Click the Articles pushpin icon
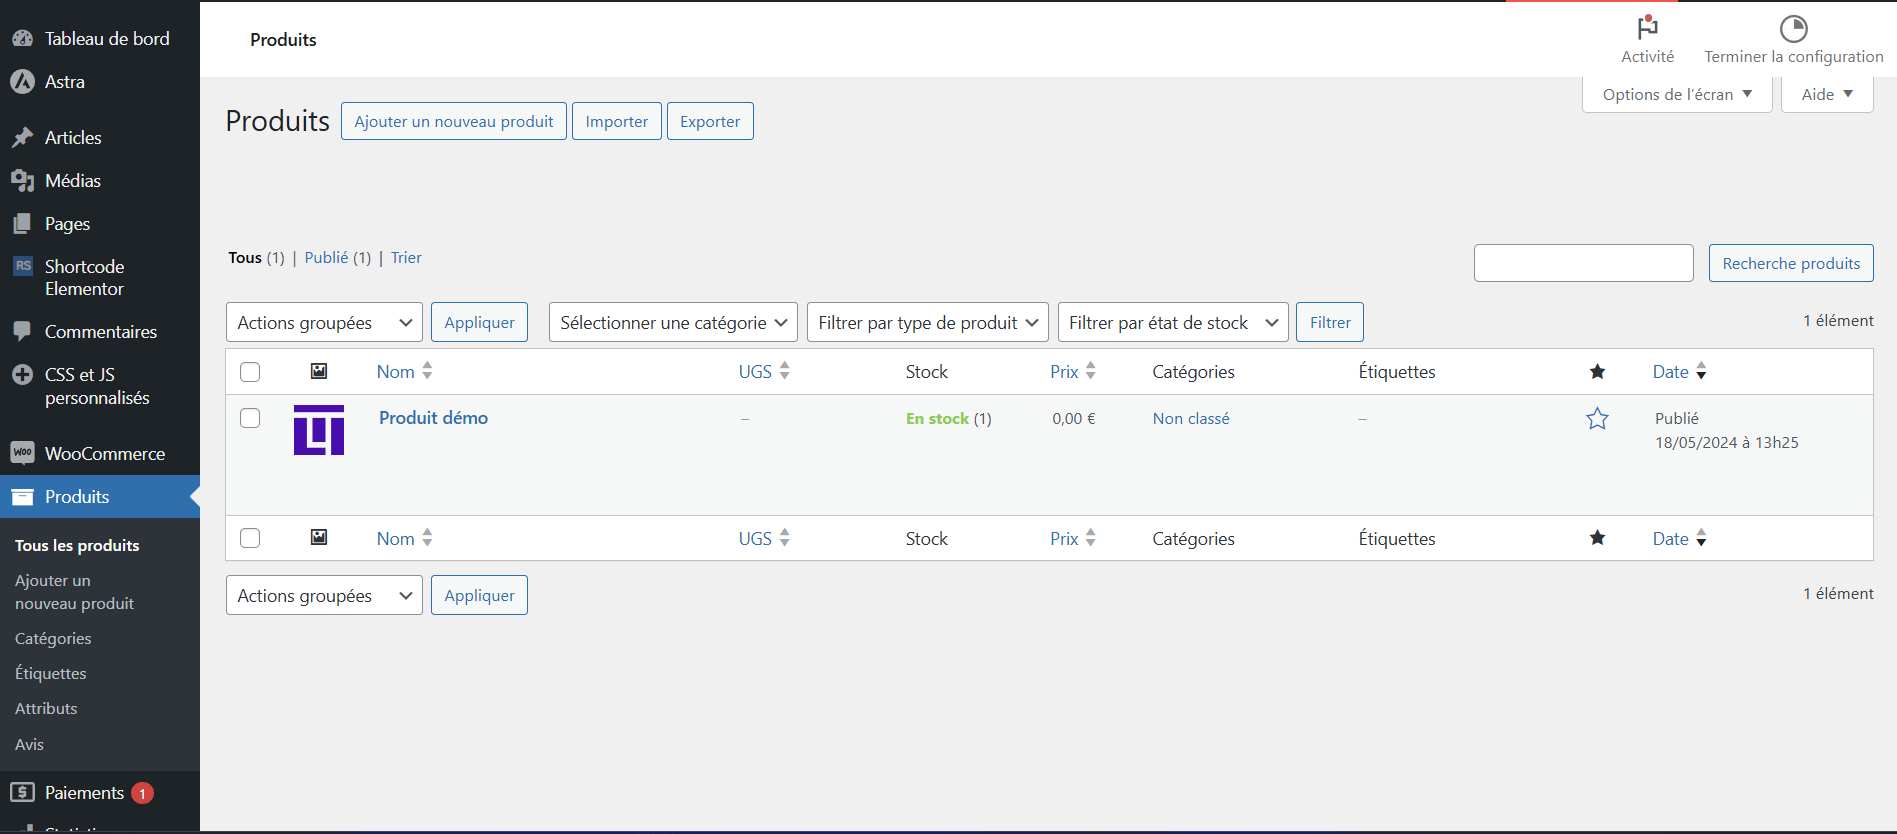This screenshot has height=834, width=1897. pos(22,138)
